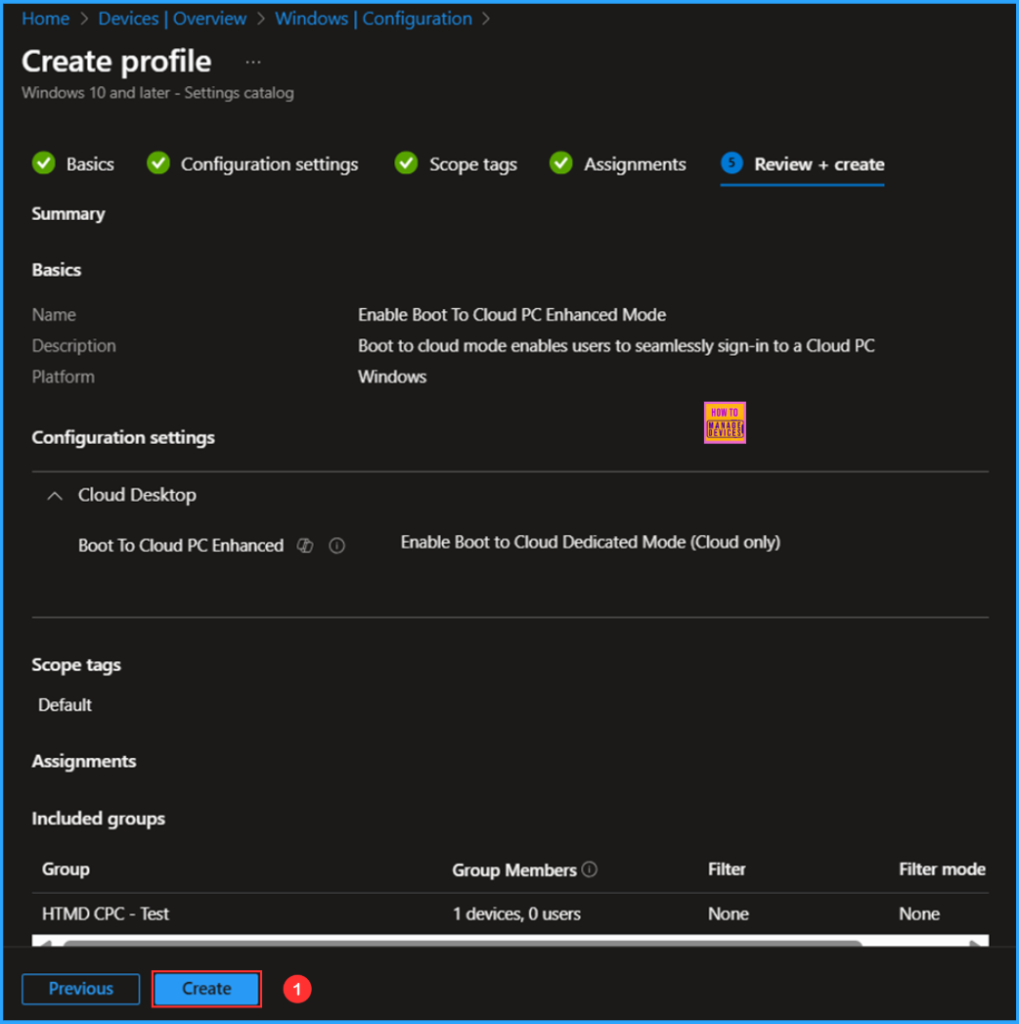Click the horizontal scrollbar under the groups table
The width and height of the screenshot is (1019, 1024).
point(460,941)
